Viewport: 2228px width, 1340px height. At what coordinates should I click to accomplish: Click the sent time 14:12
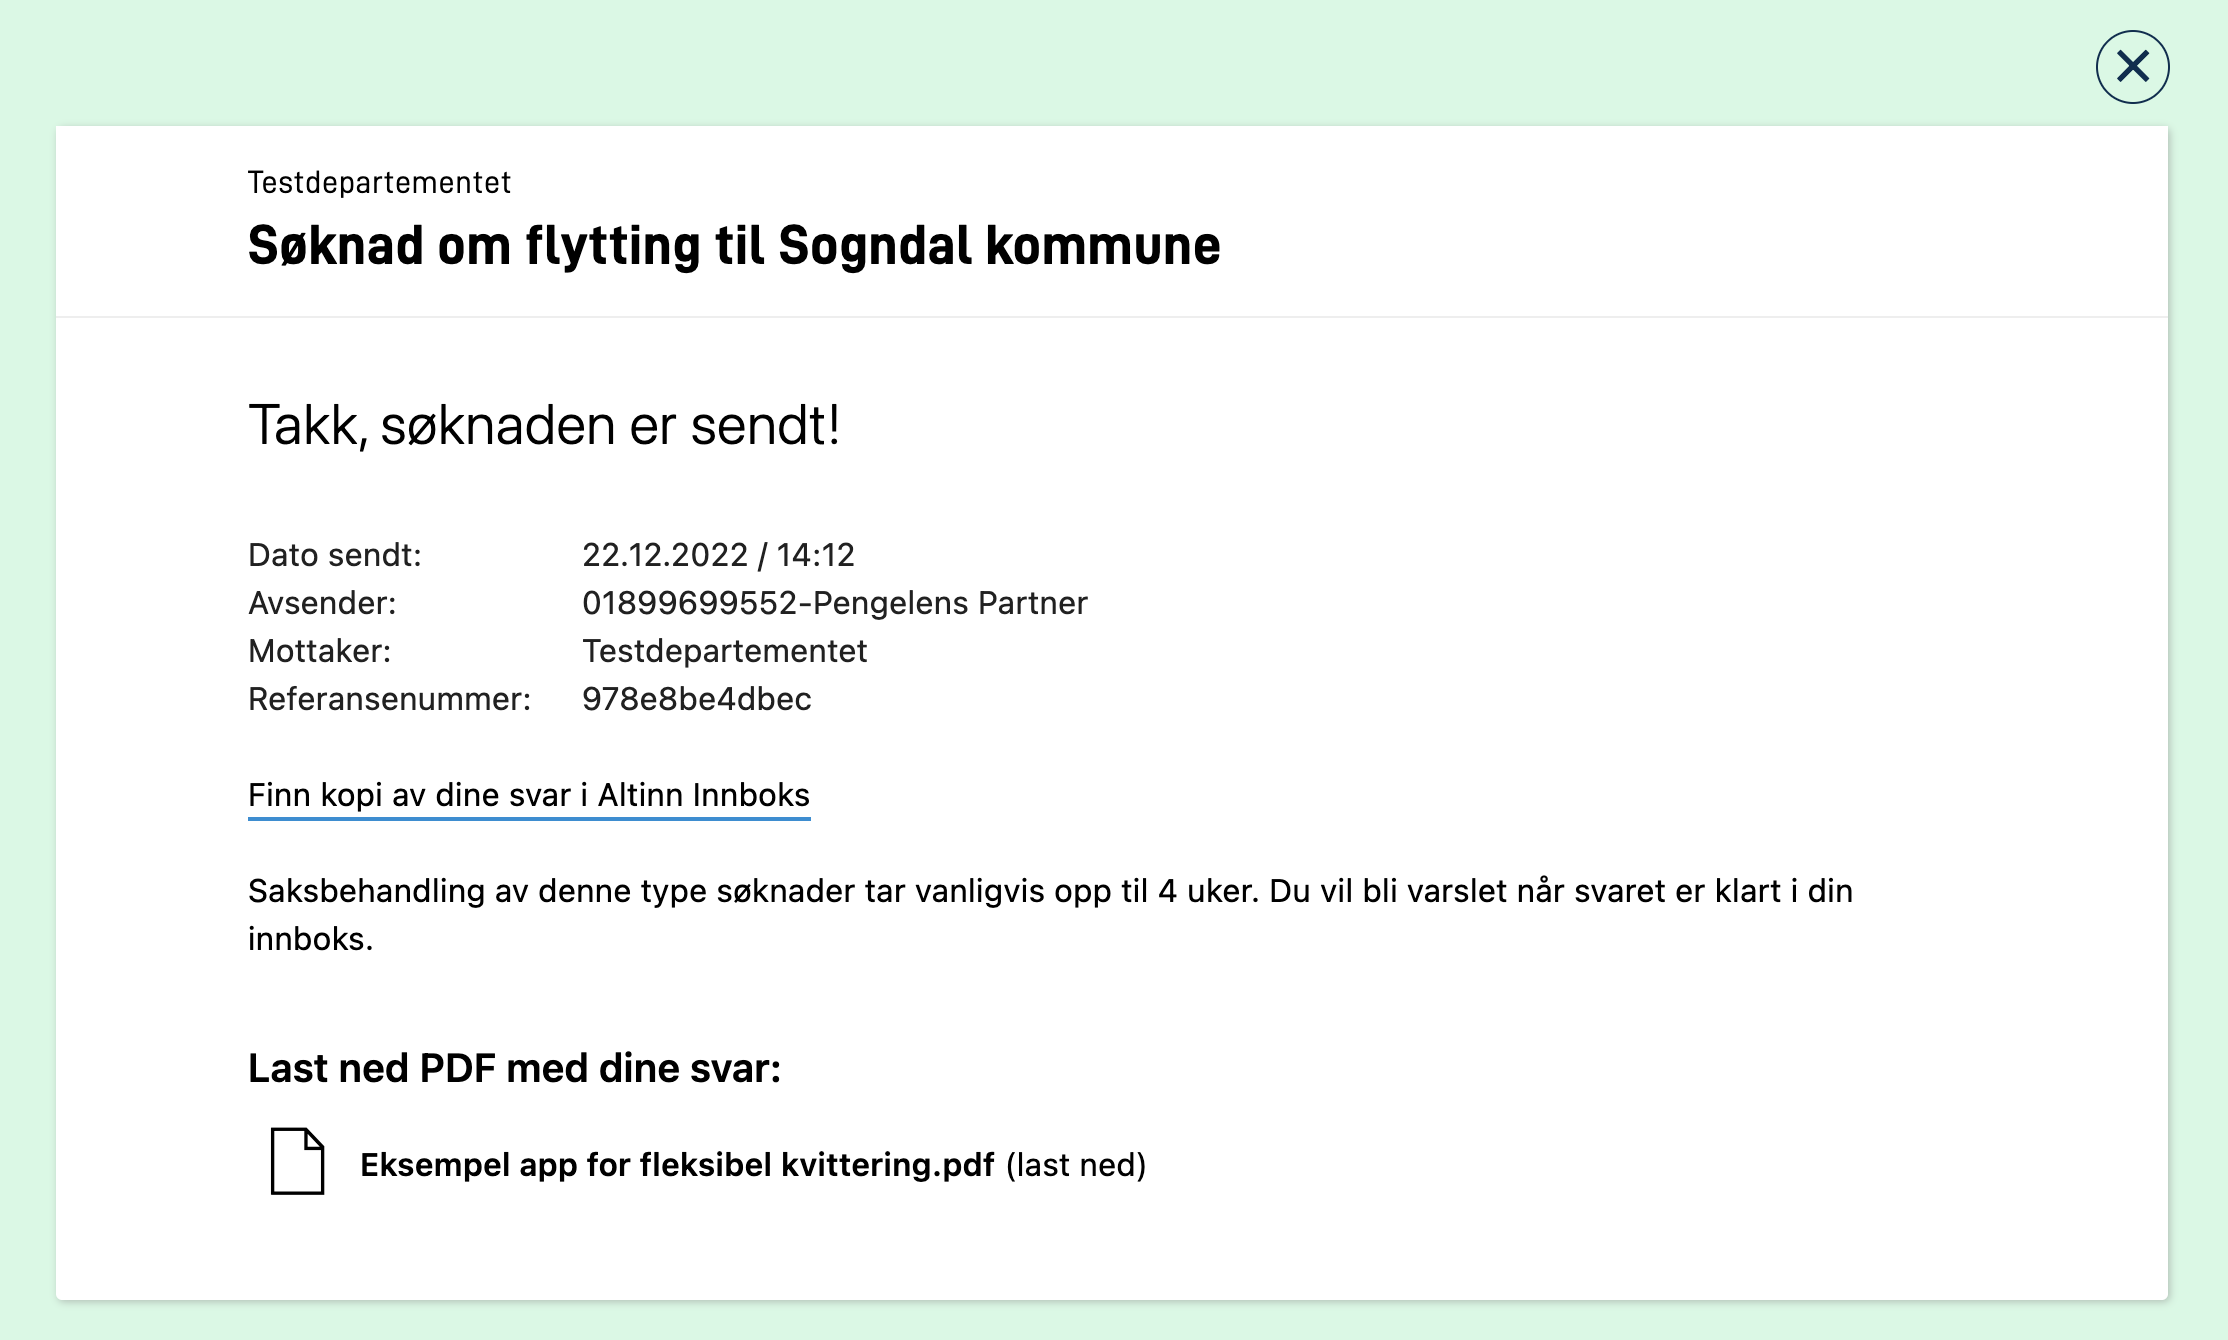[x=816, y=555]
